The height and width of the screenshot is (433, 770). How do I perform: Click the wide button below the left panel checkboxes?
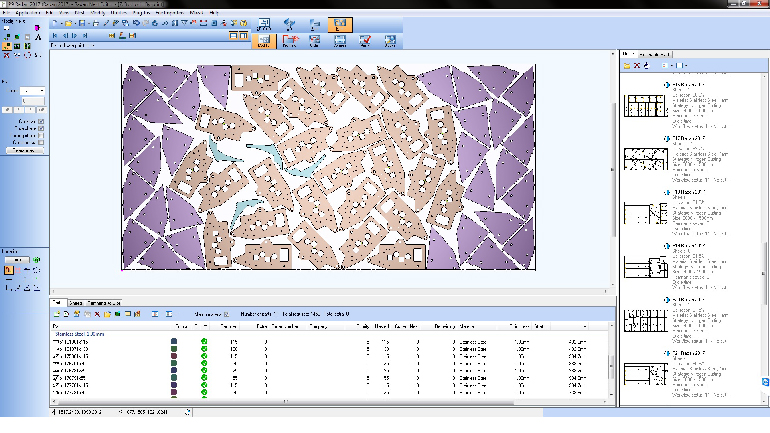(24, 150)
